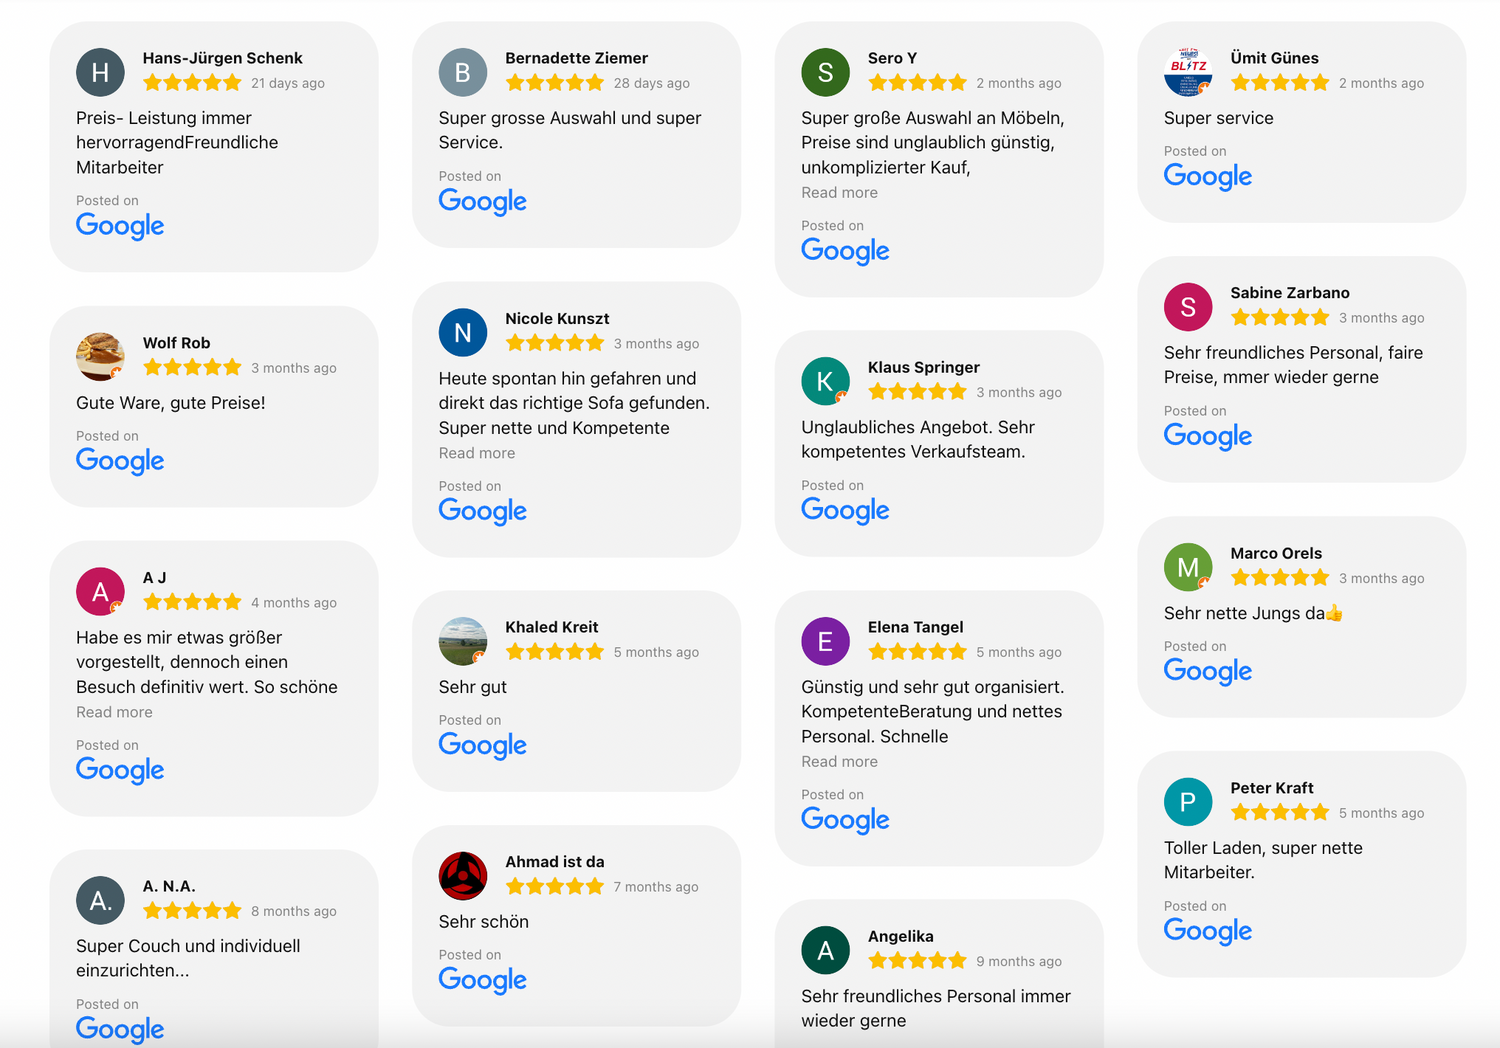Viewport: 1500px width, 1048px height.
Task: Expand Elena Tangel's review with Read more
Action: [x=839, y=762]
